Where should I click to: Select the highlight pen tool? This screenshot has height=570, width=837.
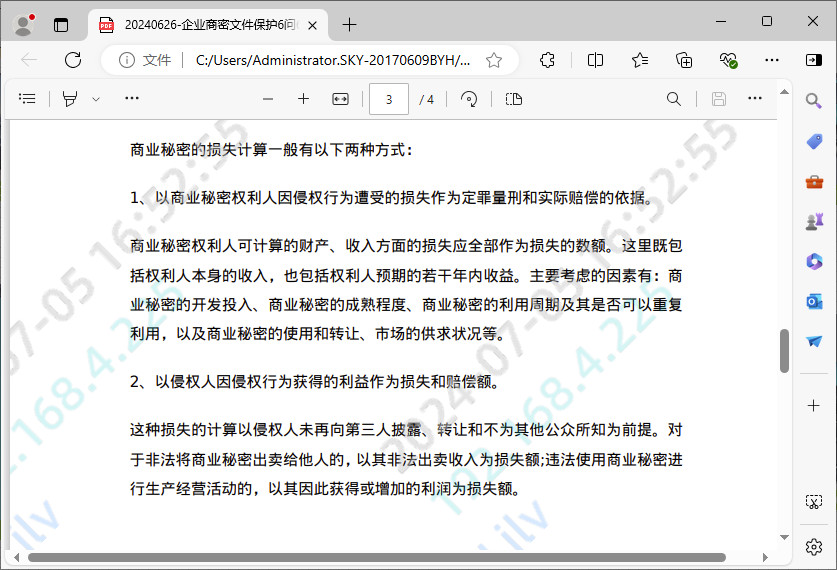(x=70, y=99)
